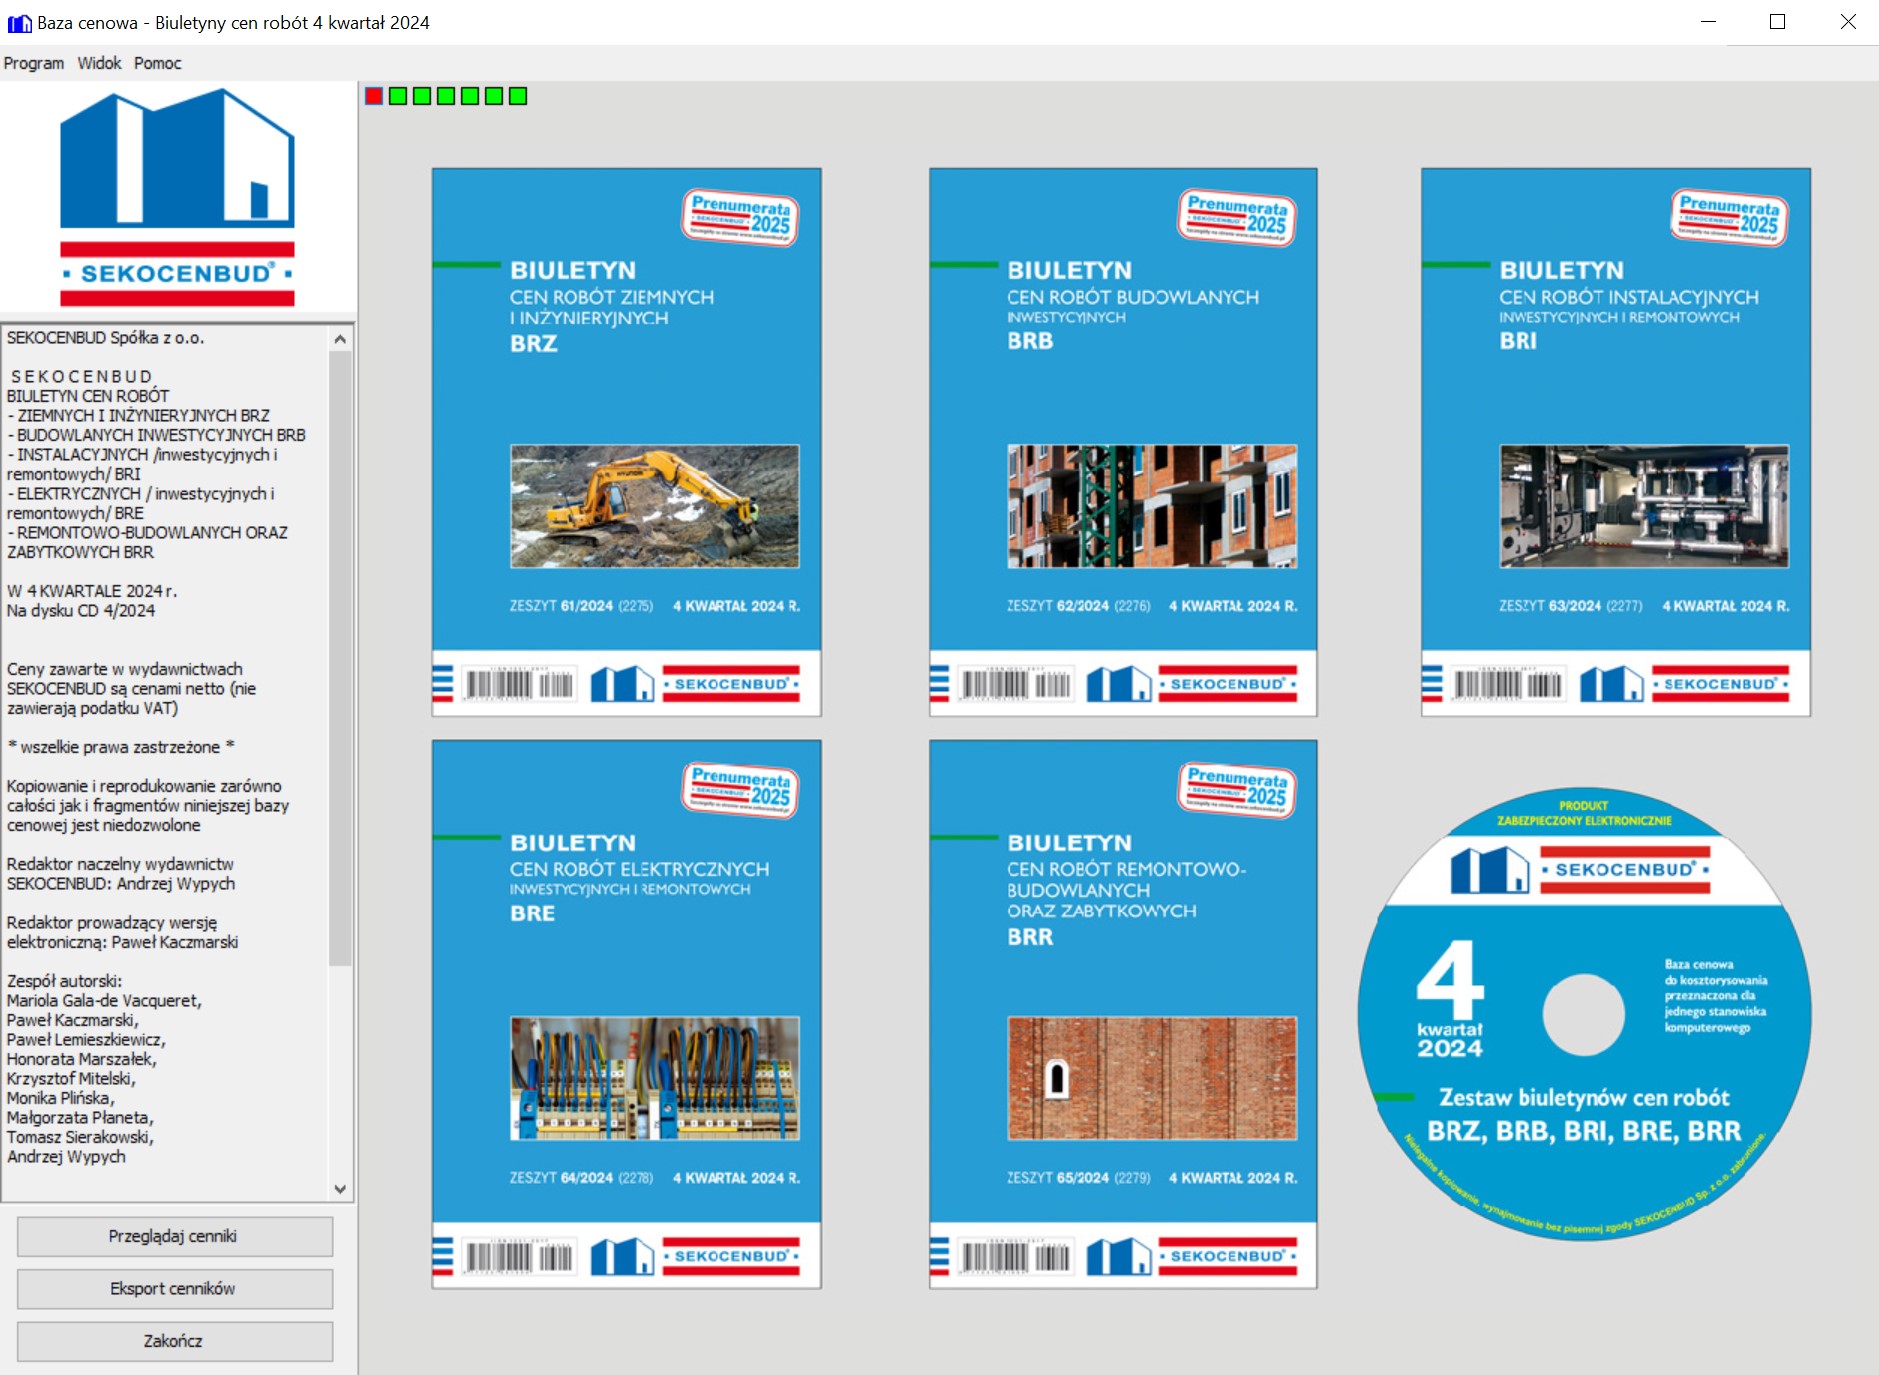This screenshot has width=1879, height=1375.
Task: Click the barcode on the BRI cover
Action: pyautogui.click(x=1508, y=684)
